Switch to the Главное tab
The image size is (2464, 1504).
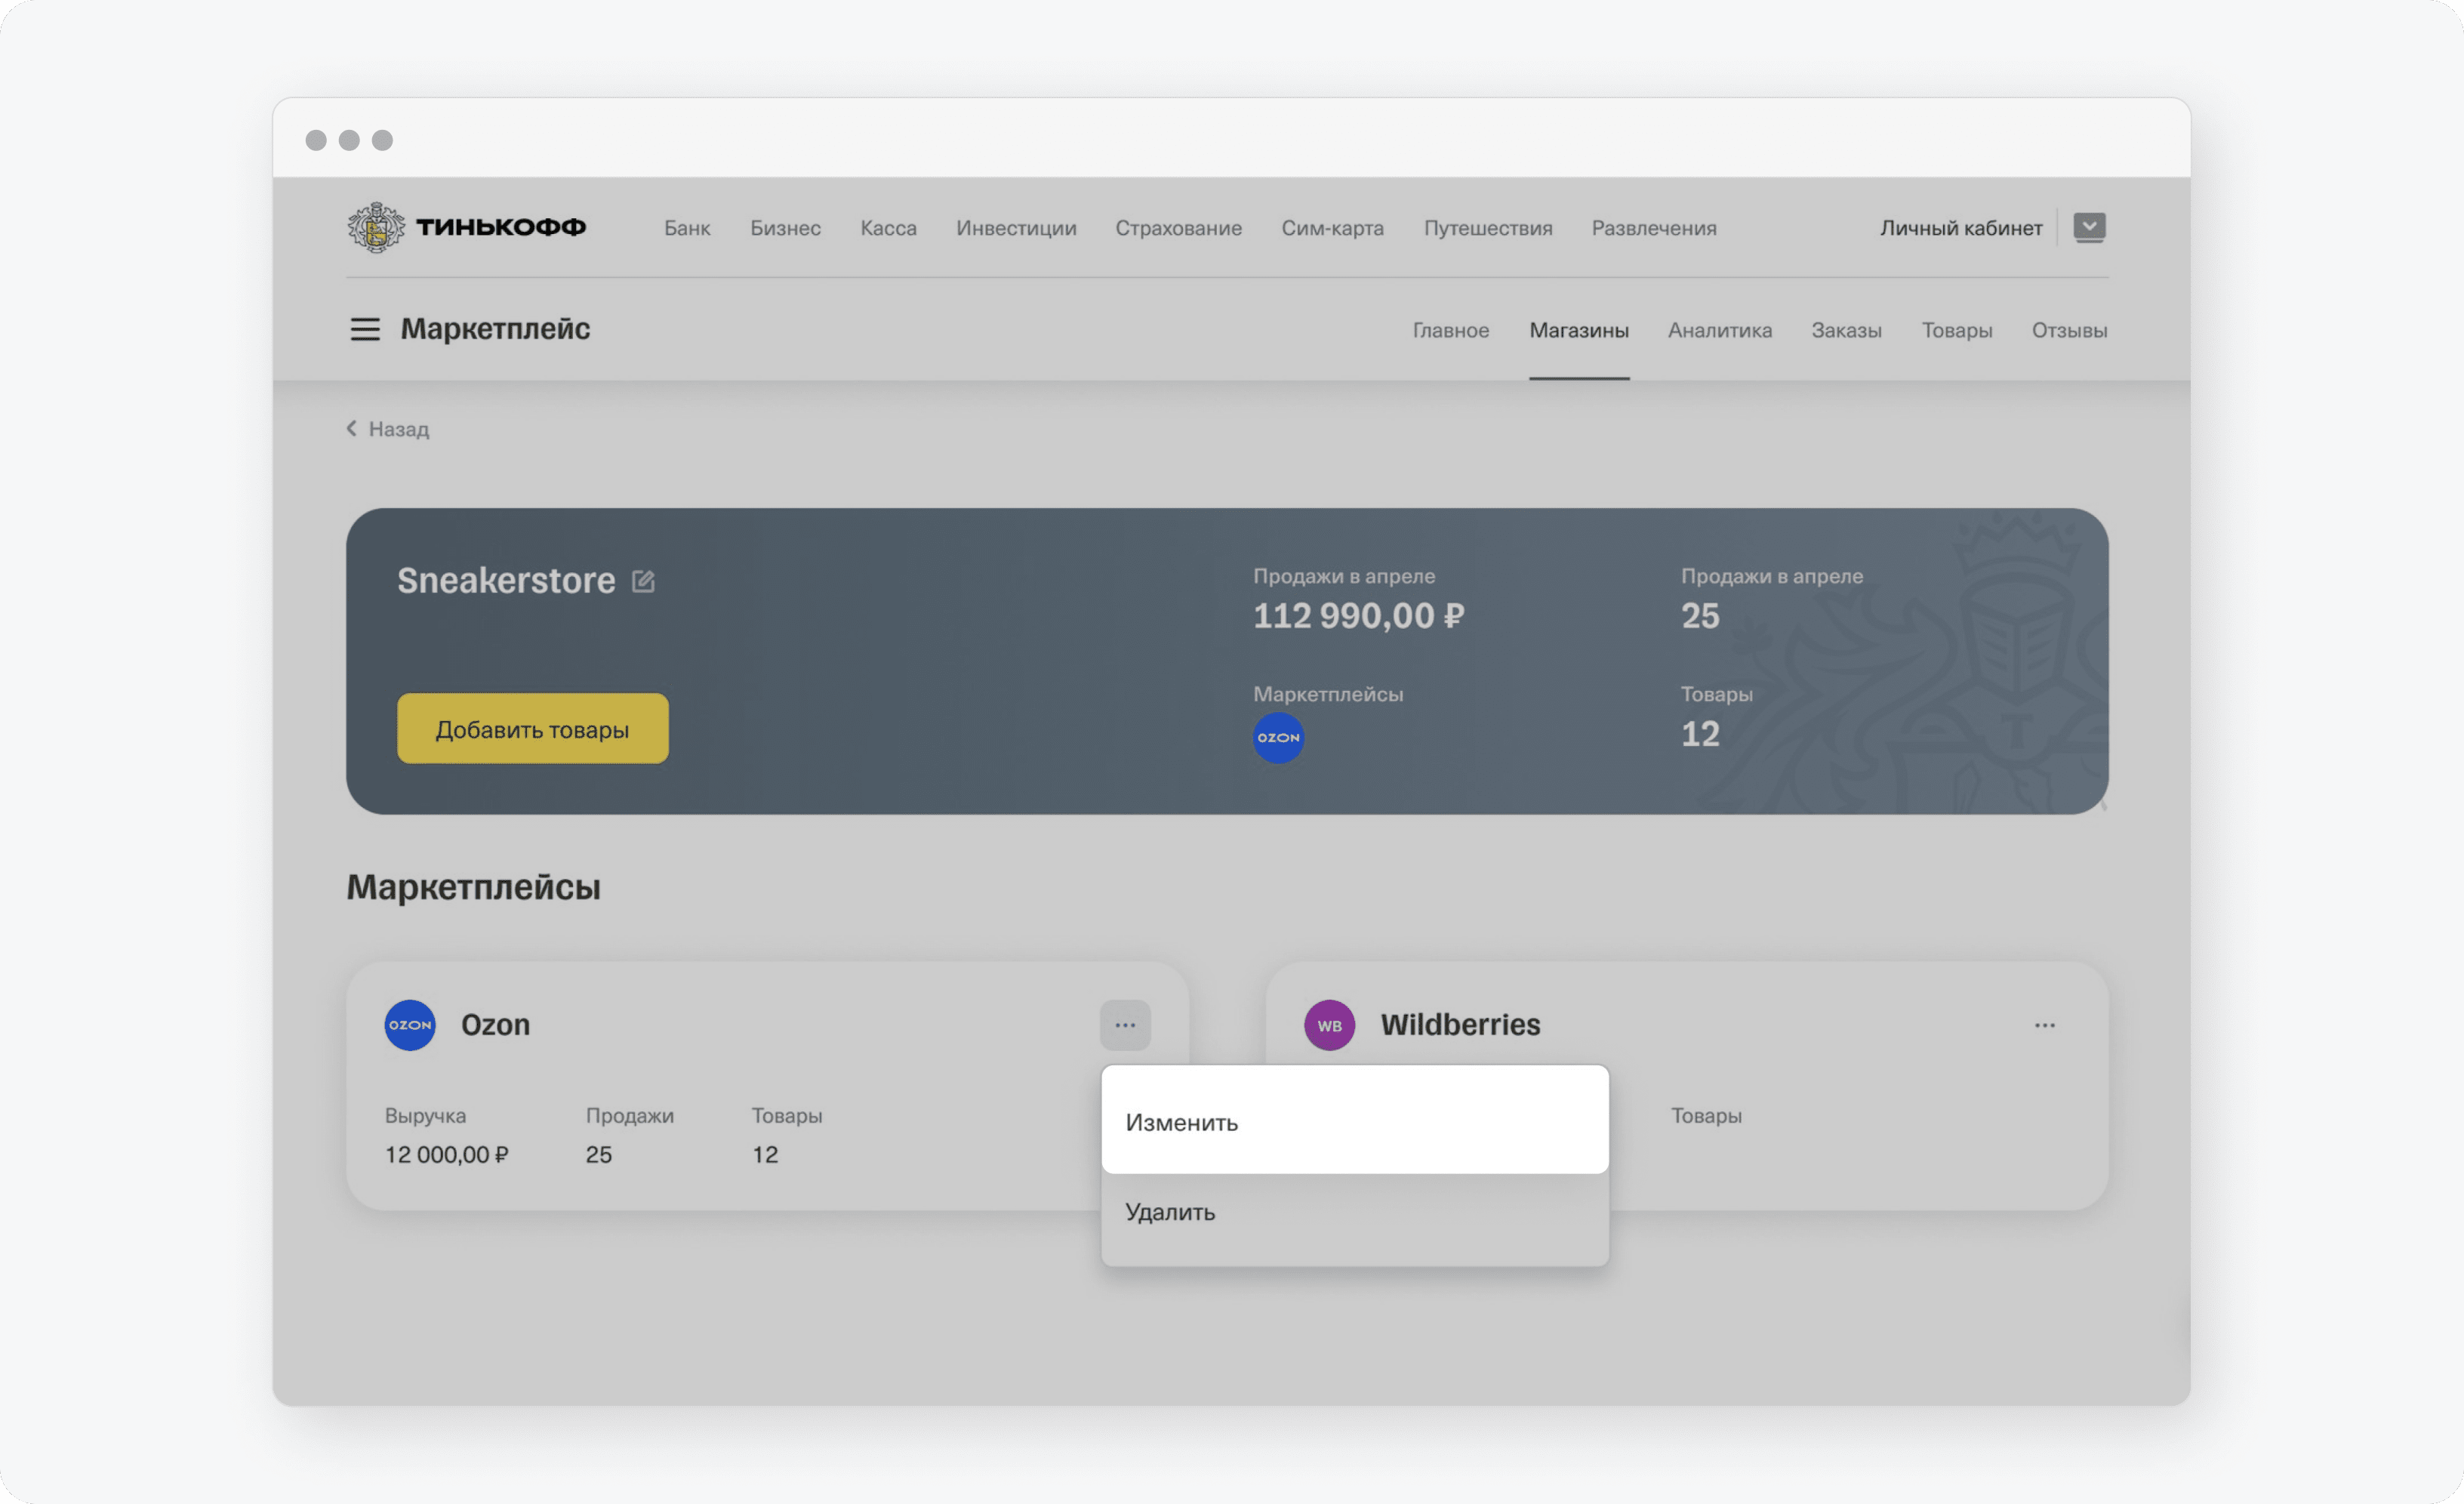click(x=1450, y=330)
